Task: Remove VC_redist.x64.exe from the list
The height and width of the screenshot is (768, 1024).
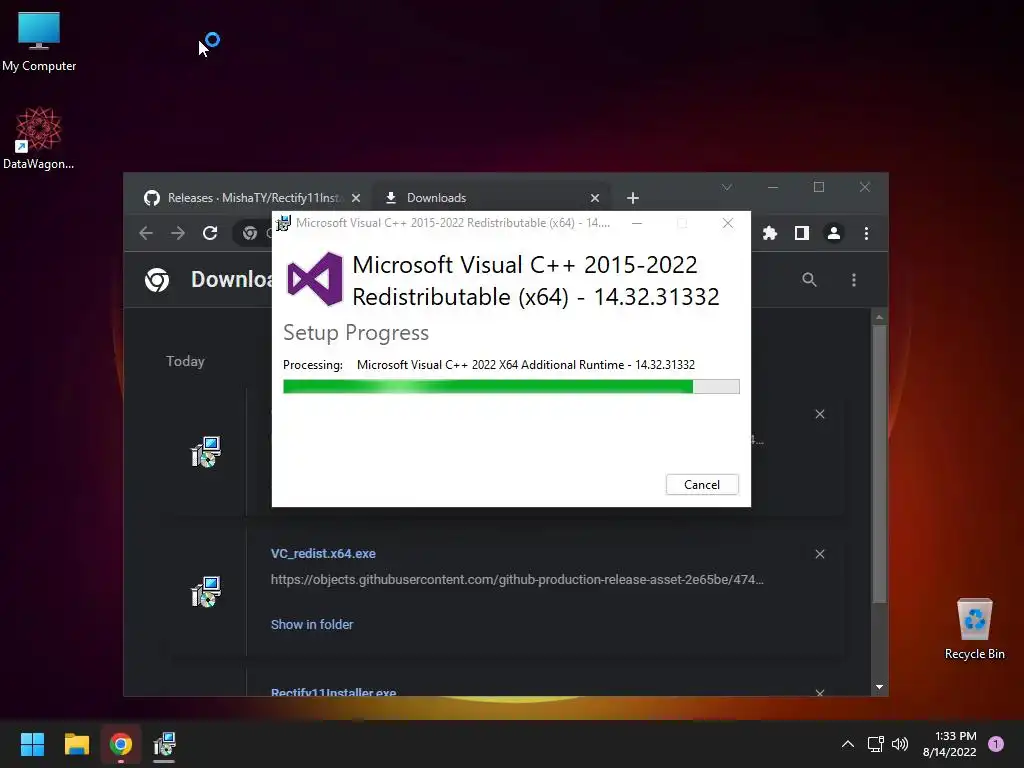Action: tap(820, 554)
